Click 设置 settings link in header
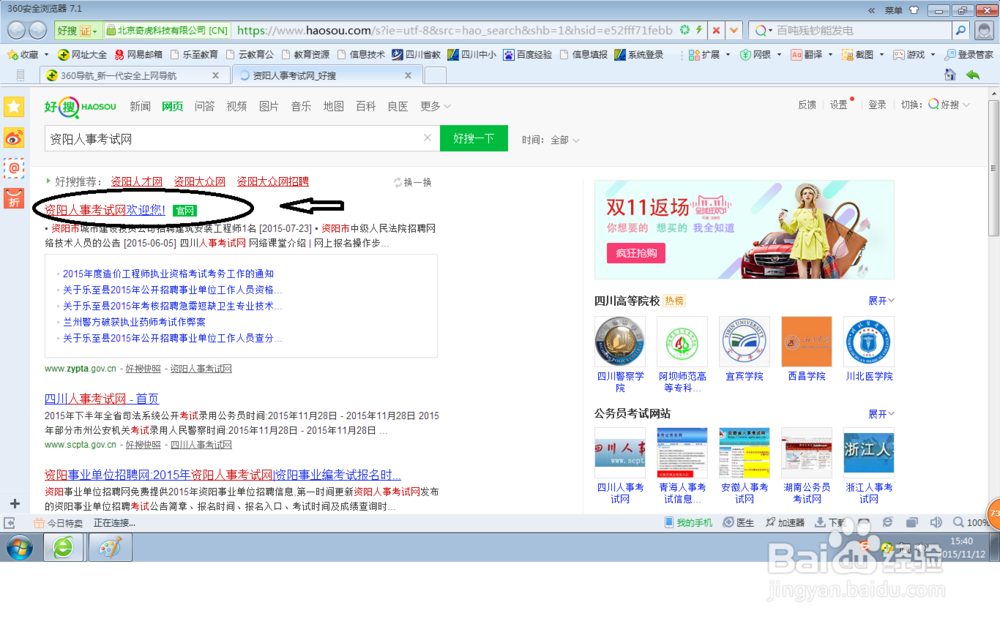 click(838, 105)
